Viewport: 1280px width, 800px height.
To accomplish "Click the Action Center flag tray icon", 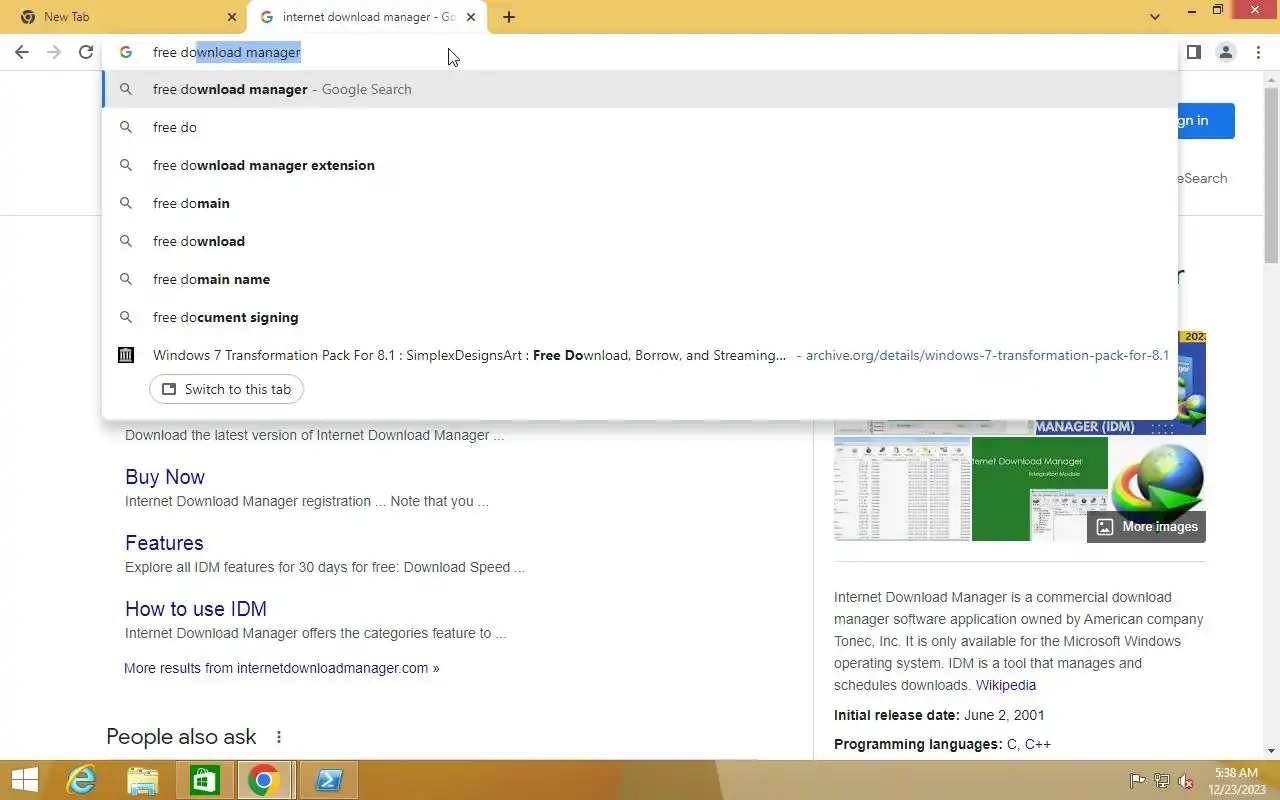I will pos(1137,781).
